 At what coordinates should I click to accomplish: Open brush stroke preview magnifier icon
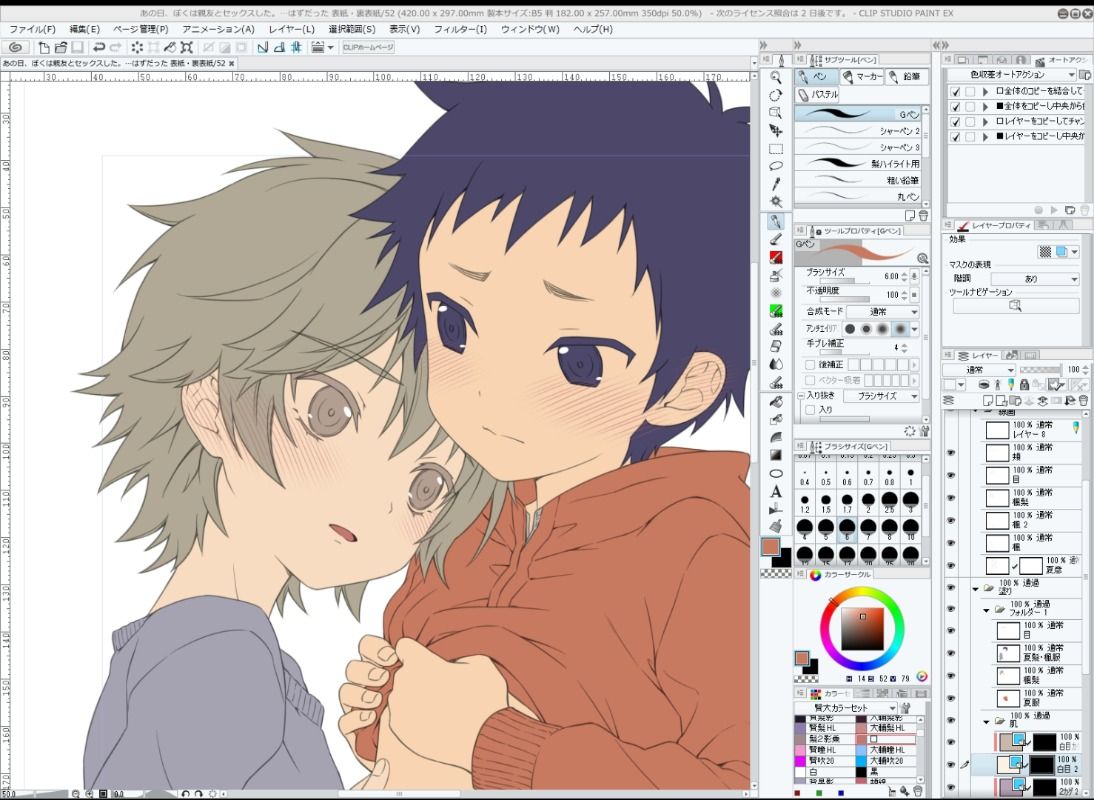pyautogui.click(x=922, y=258)
